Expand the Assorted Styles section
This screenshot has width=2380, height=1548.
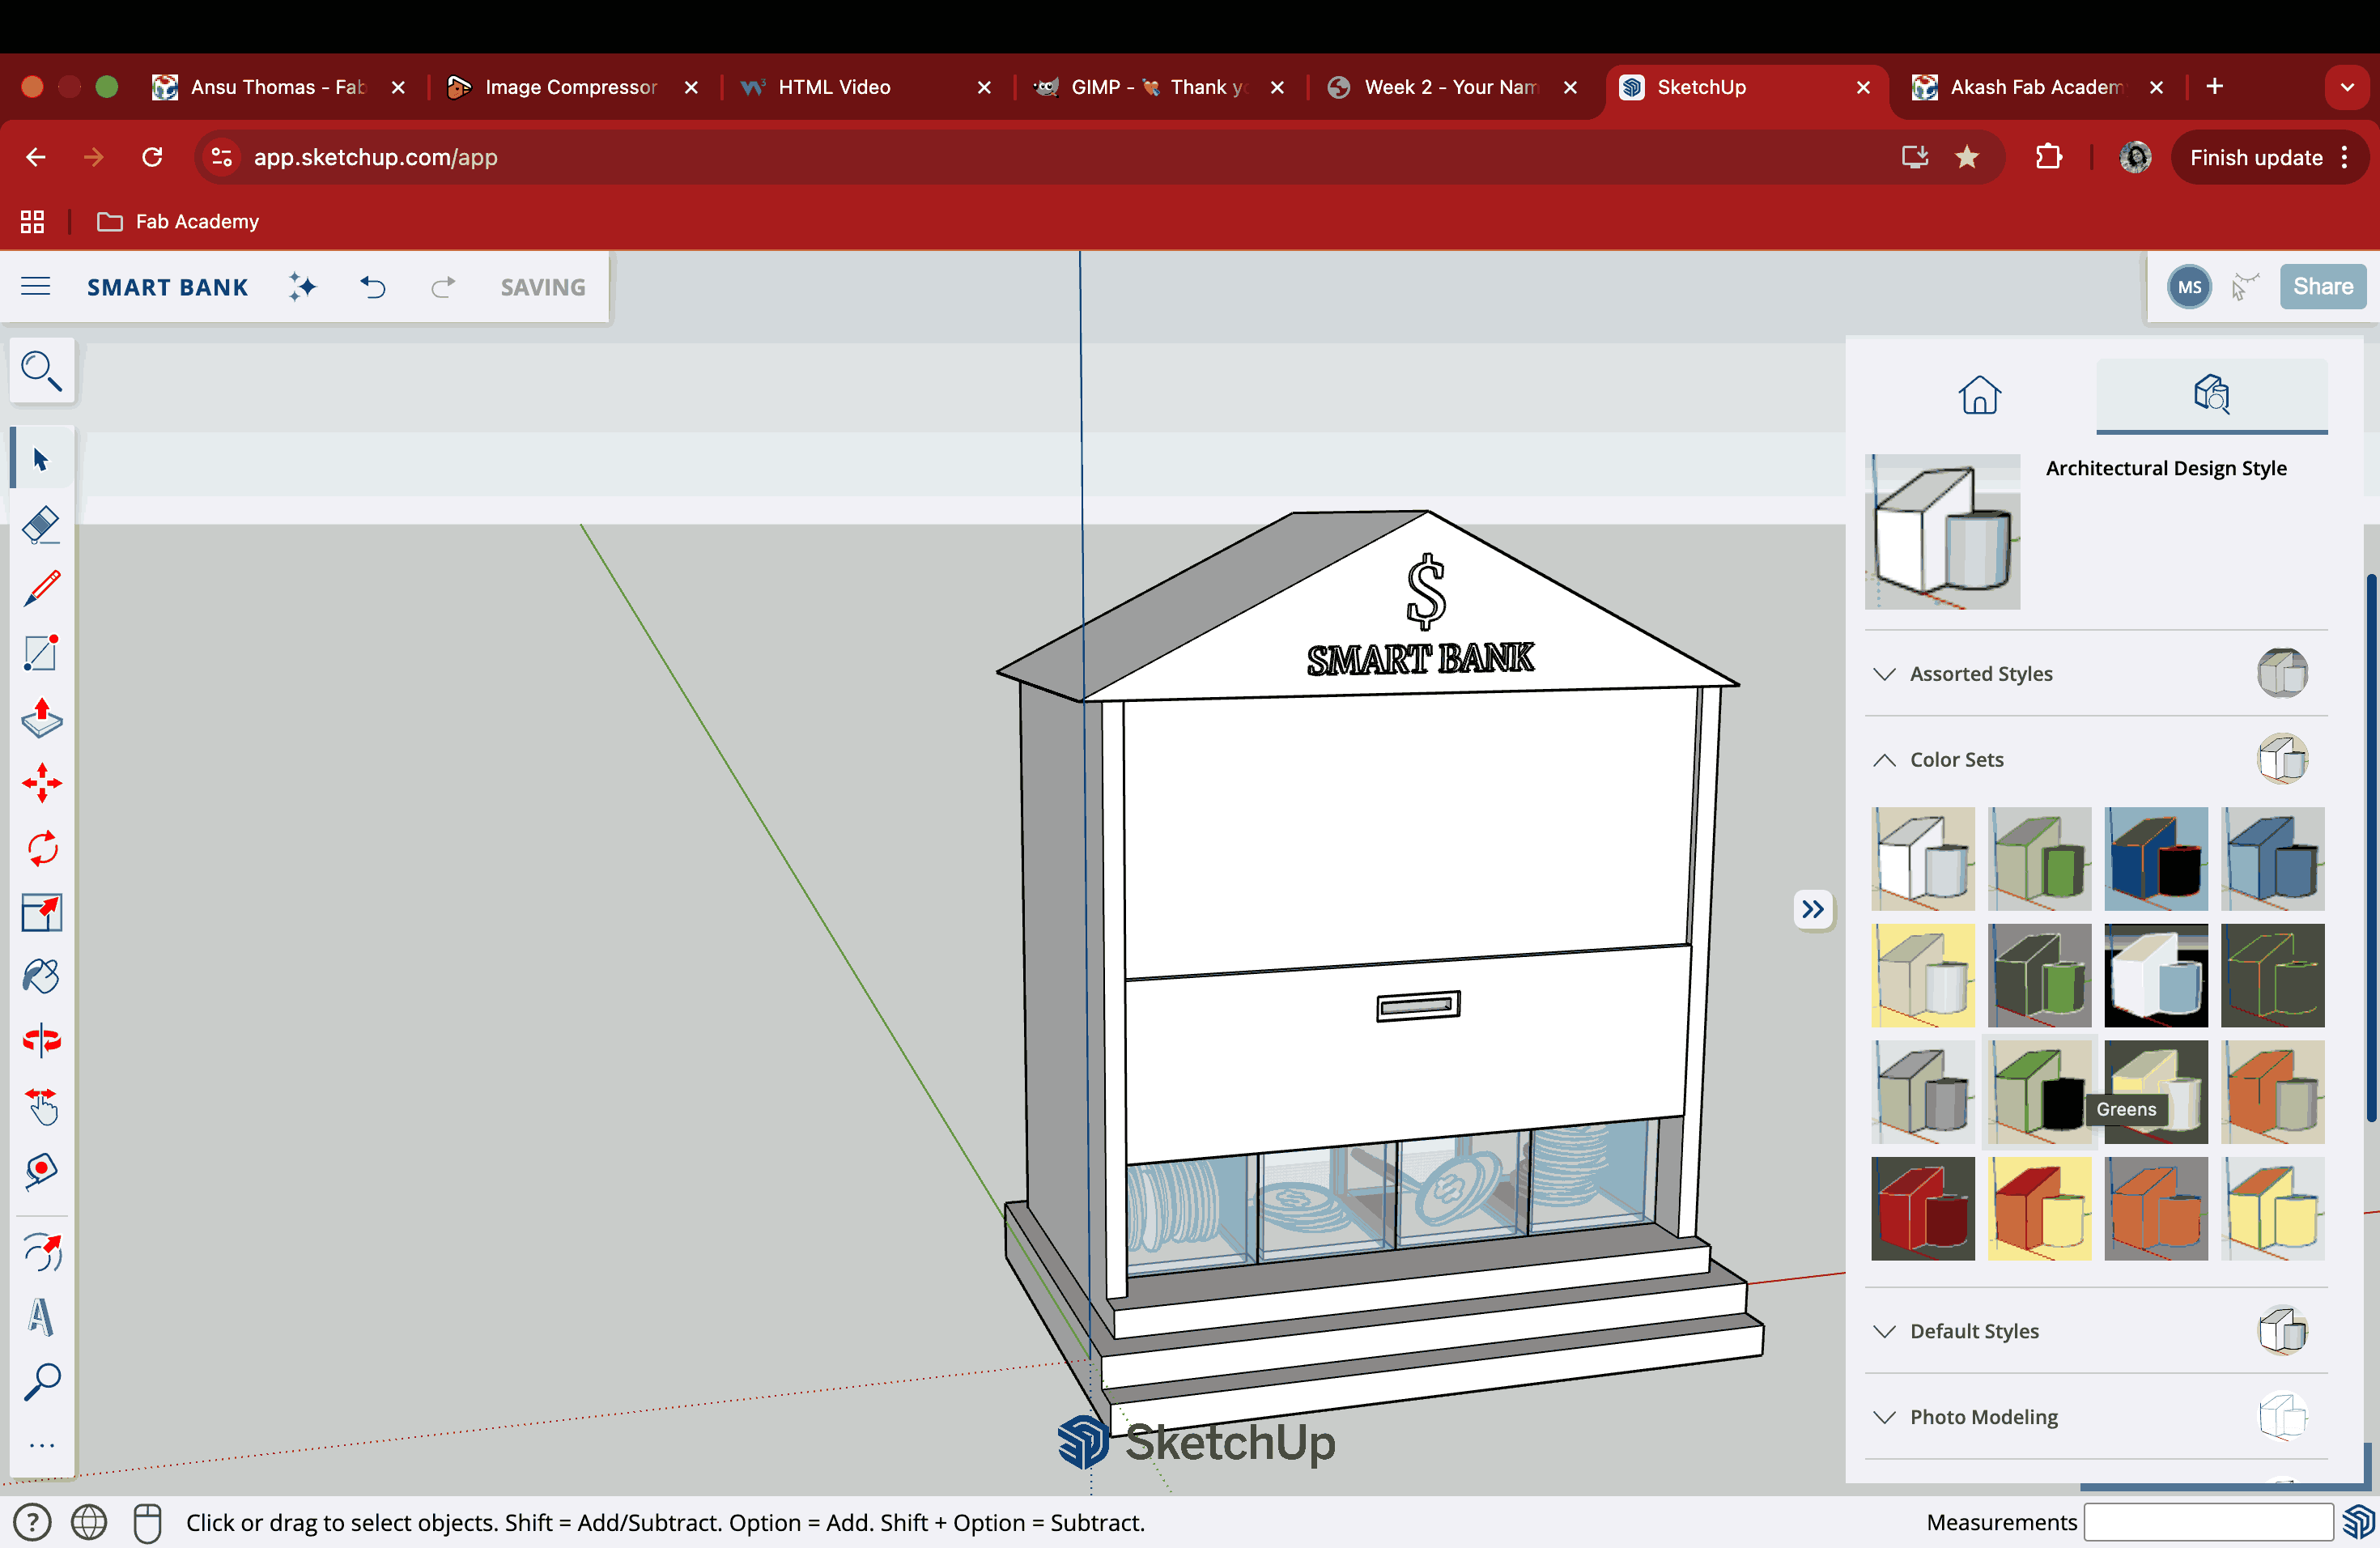1980,673
